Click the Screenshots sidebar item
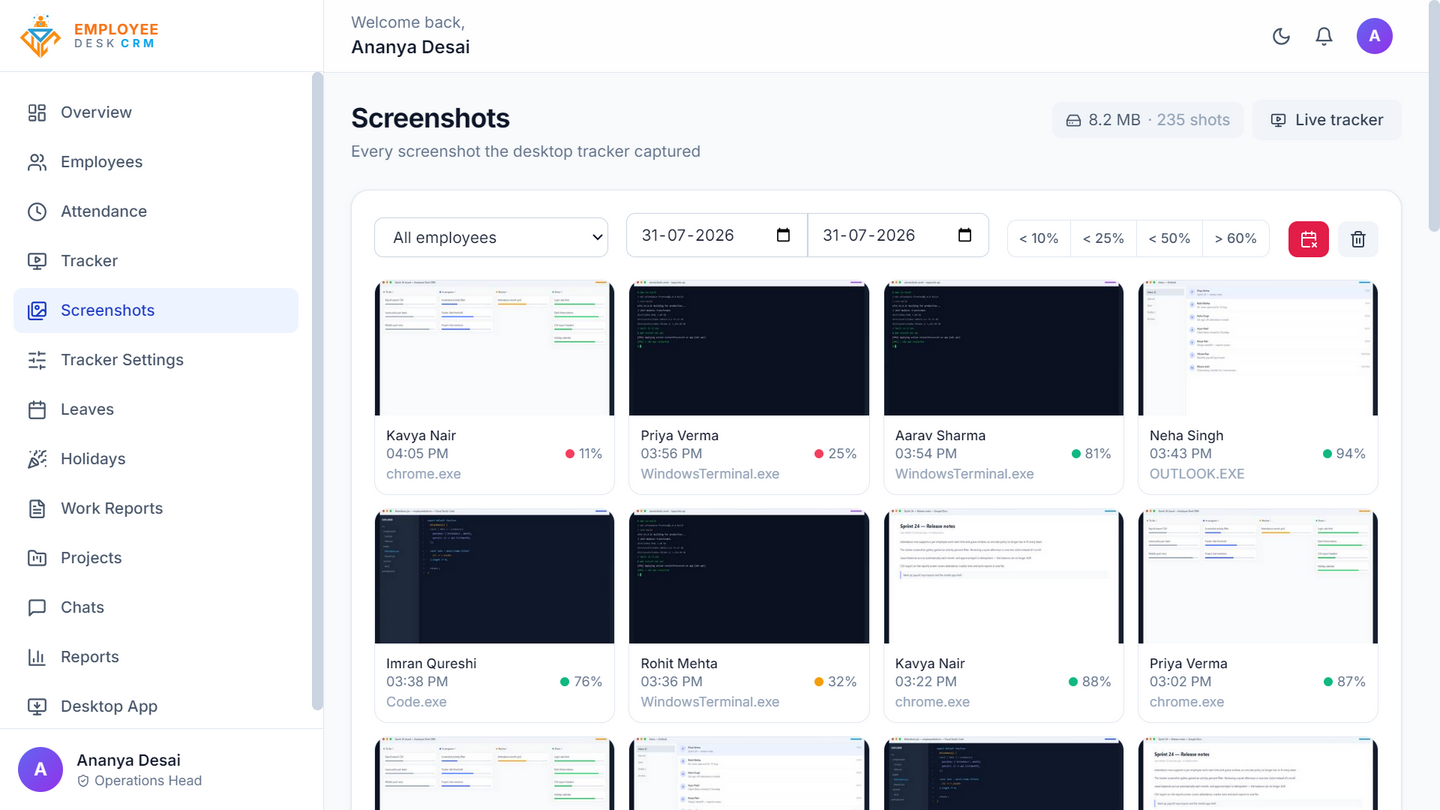 pos(156,310)
